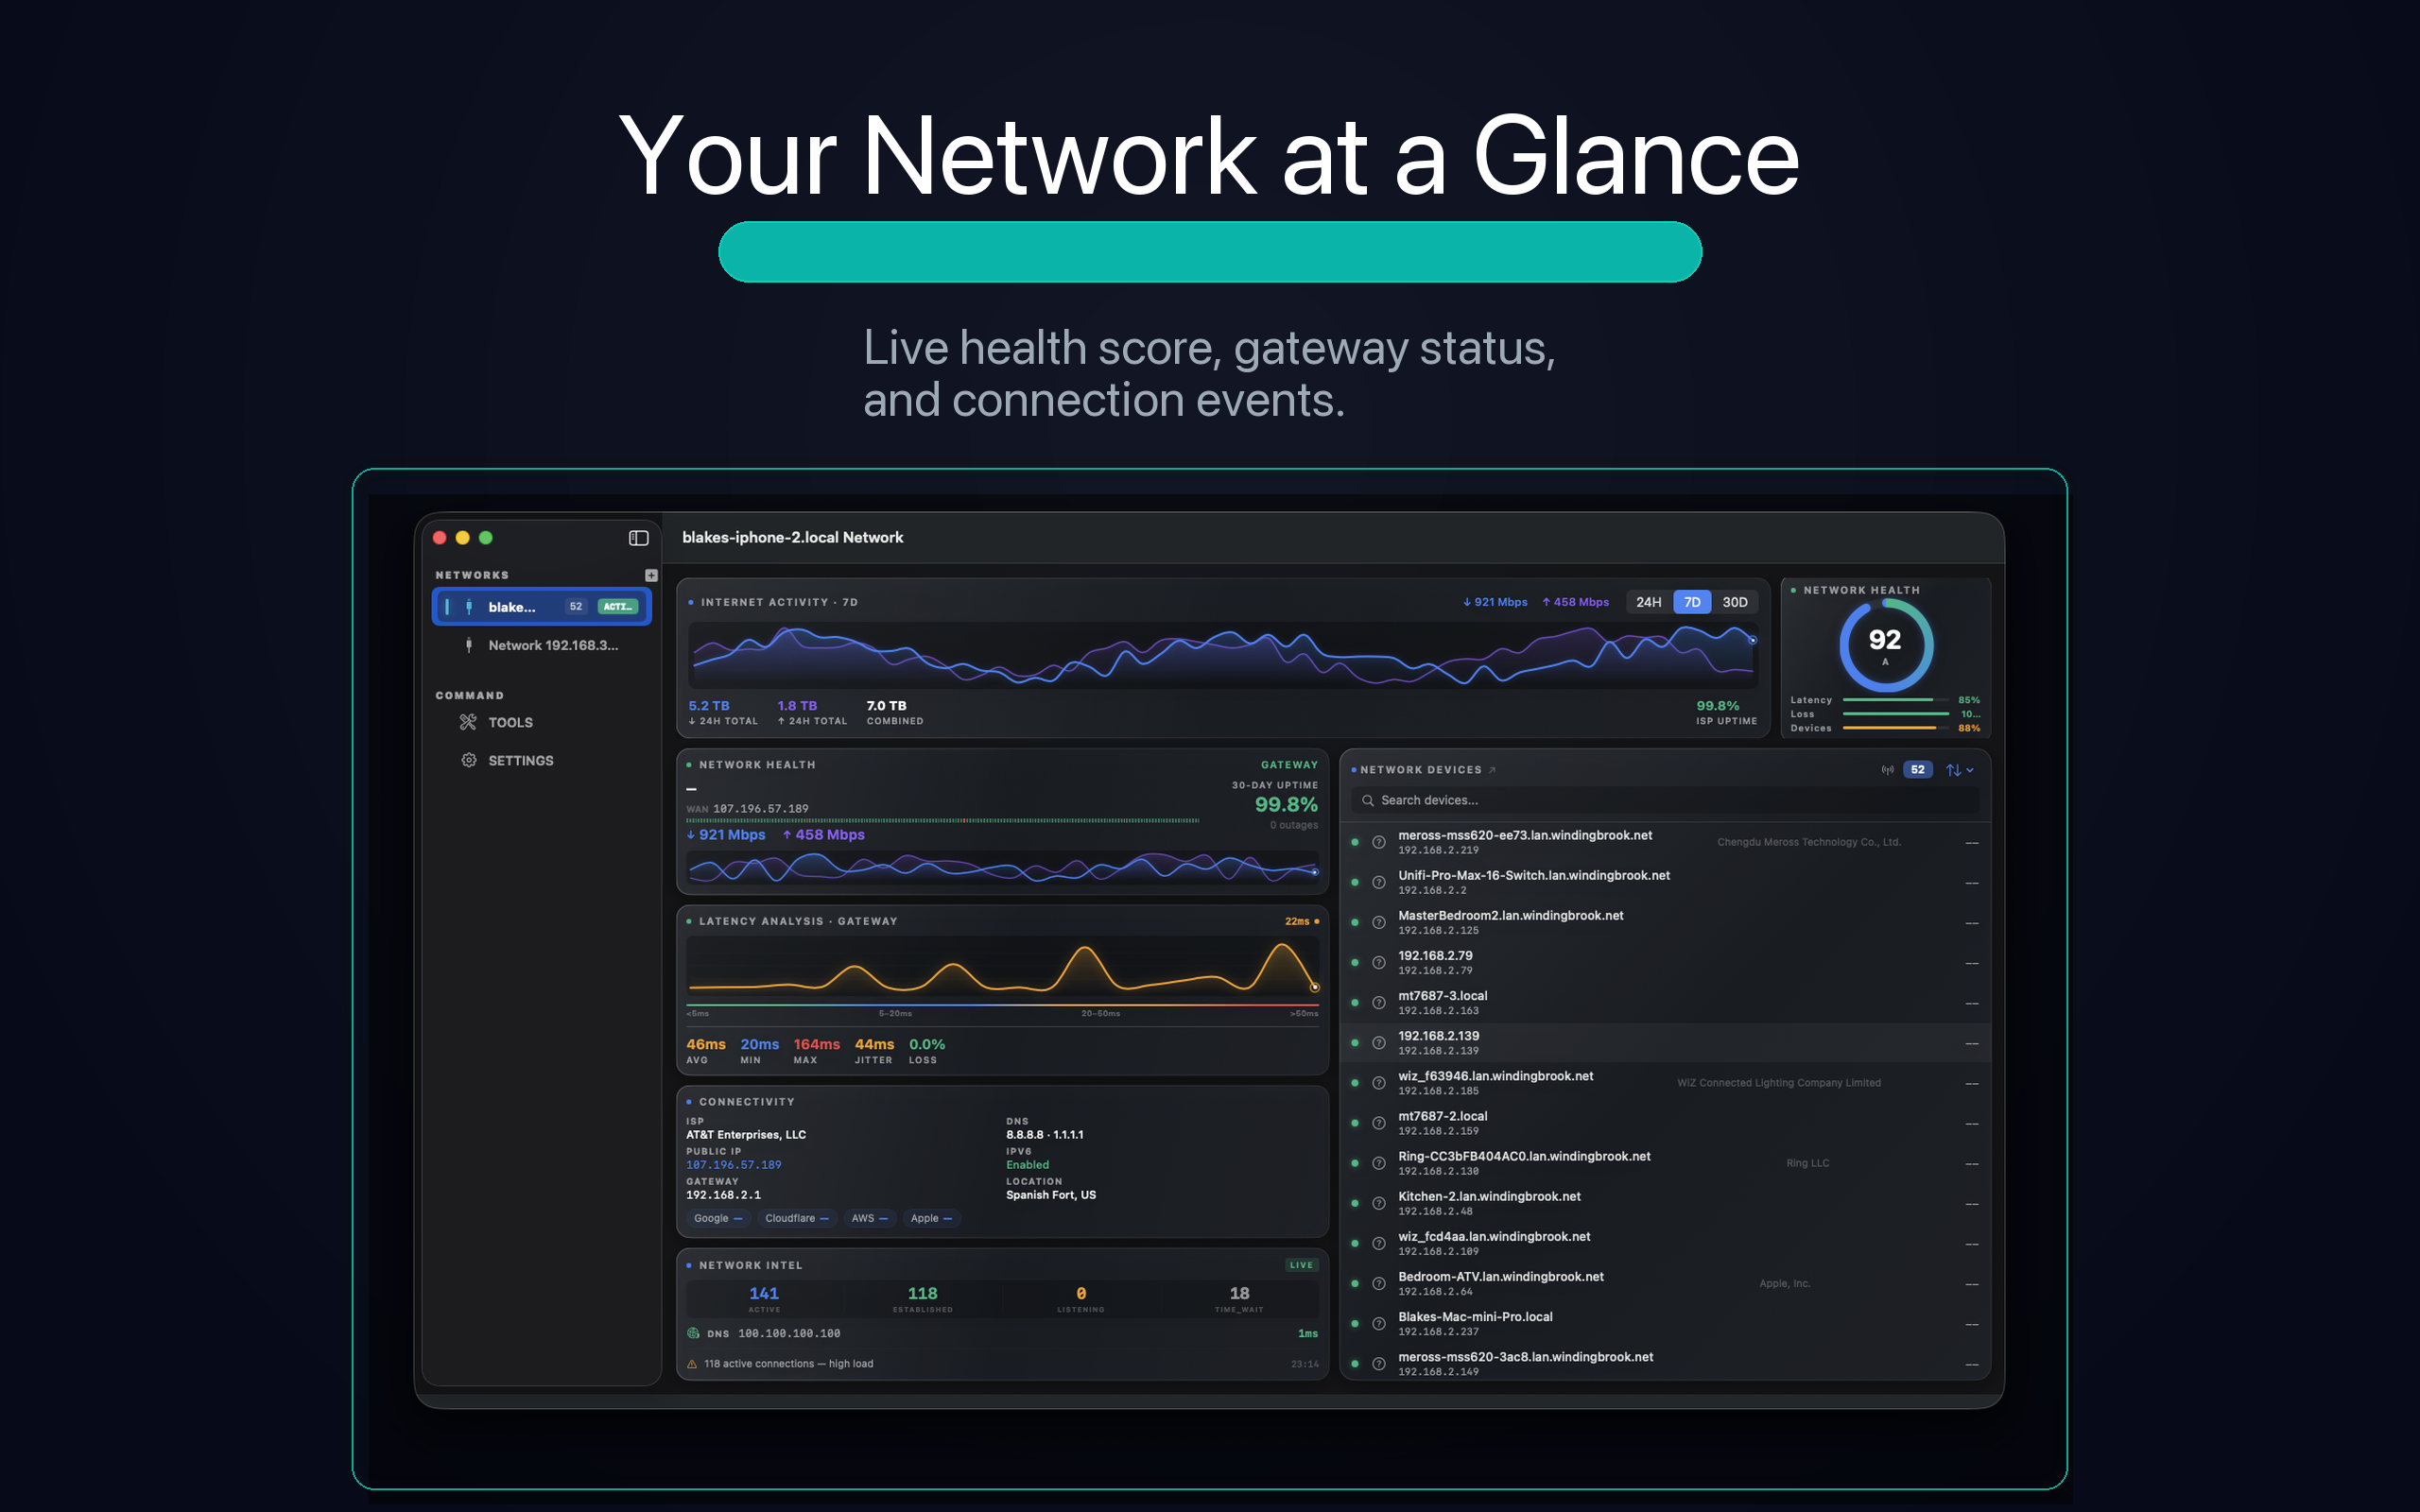Toggle the ACTIVE badge on the blake network
This screenshot has width=2420, height=1512.
click(618, 606)
